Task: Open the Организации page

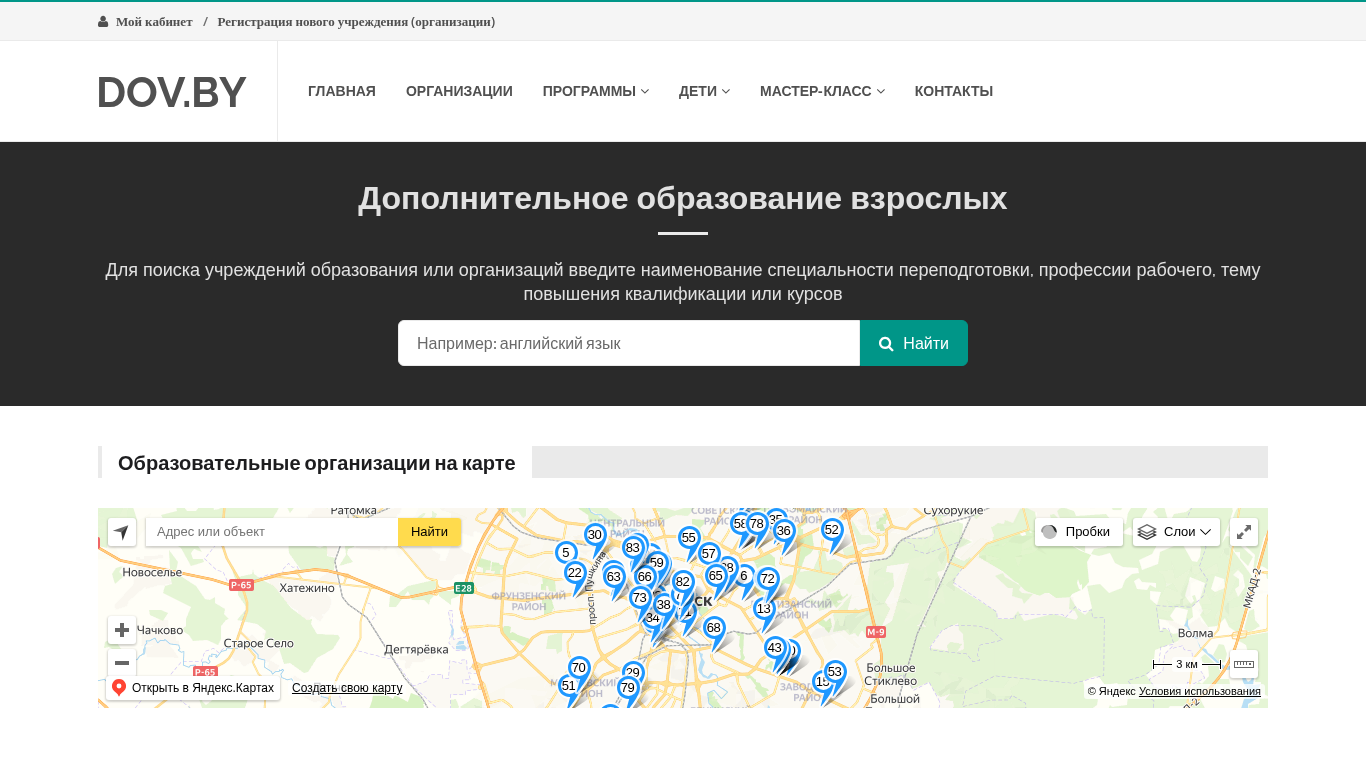Action: coord(459,91)
